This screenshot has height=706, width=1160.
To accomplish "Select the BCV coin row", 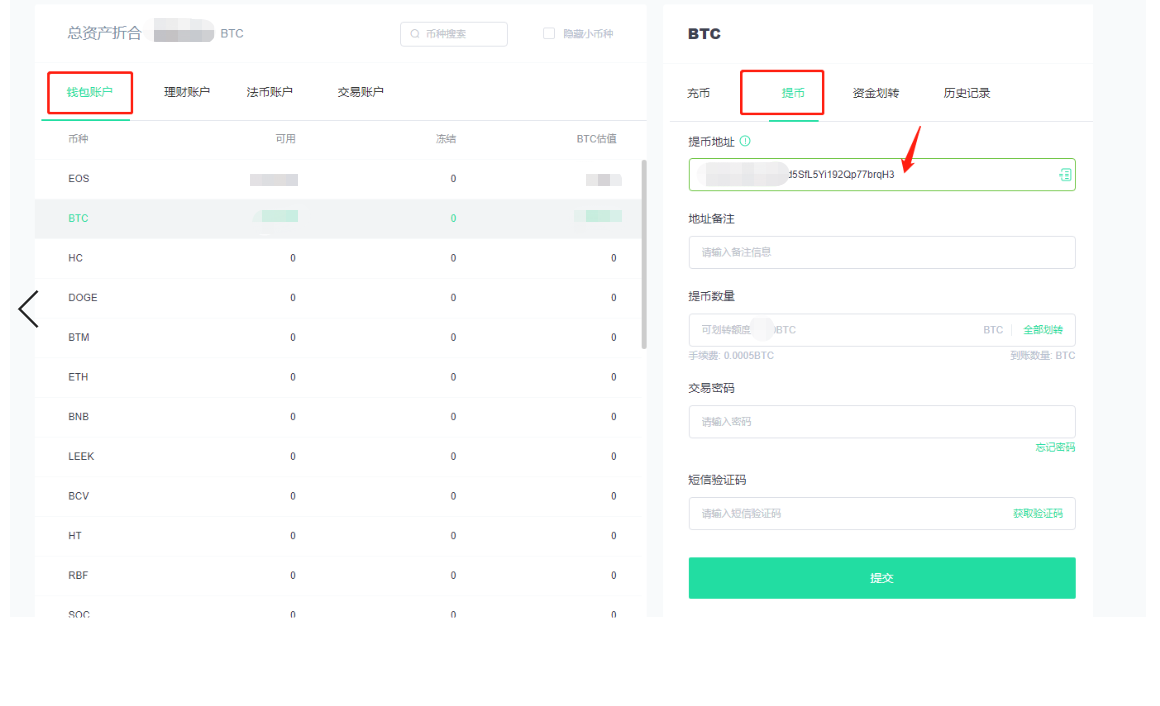I will [337, 497].
